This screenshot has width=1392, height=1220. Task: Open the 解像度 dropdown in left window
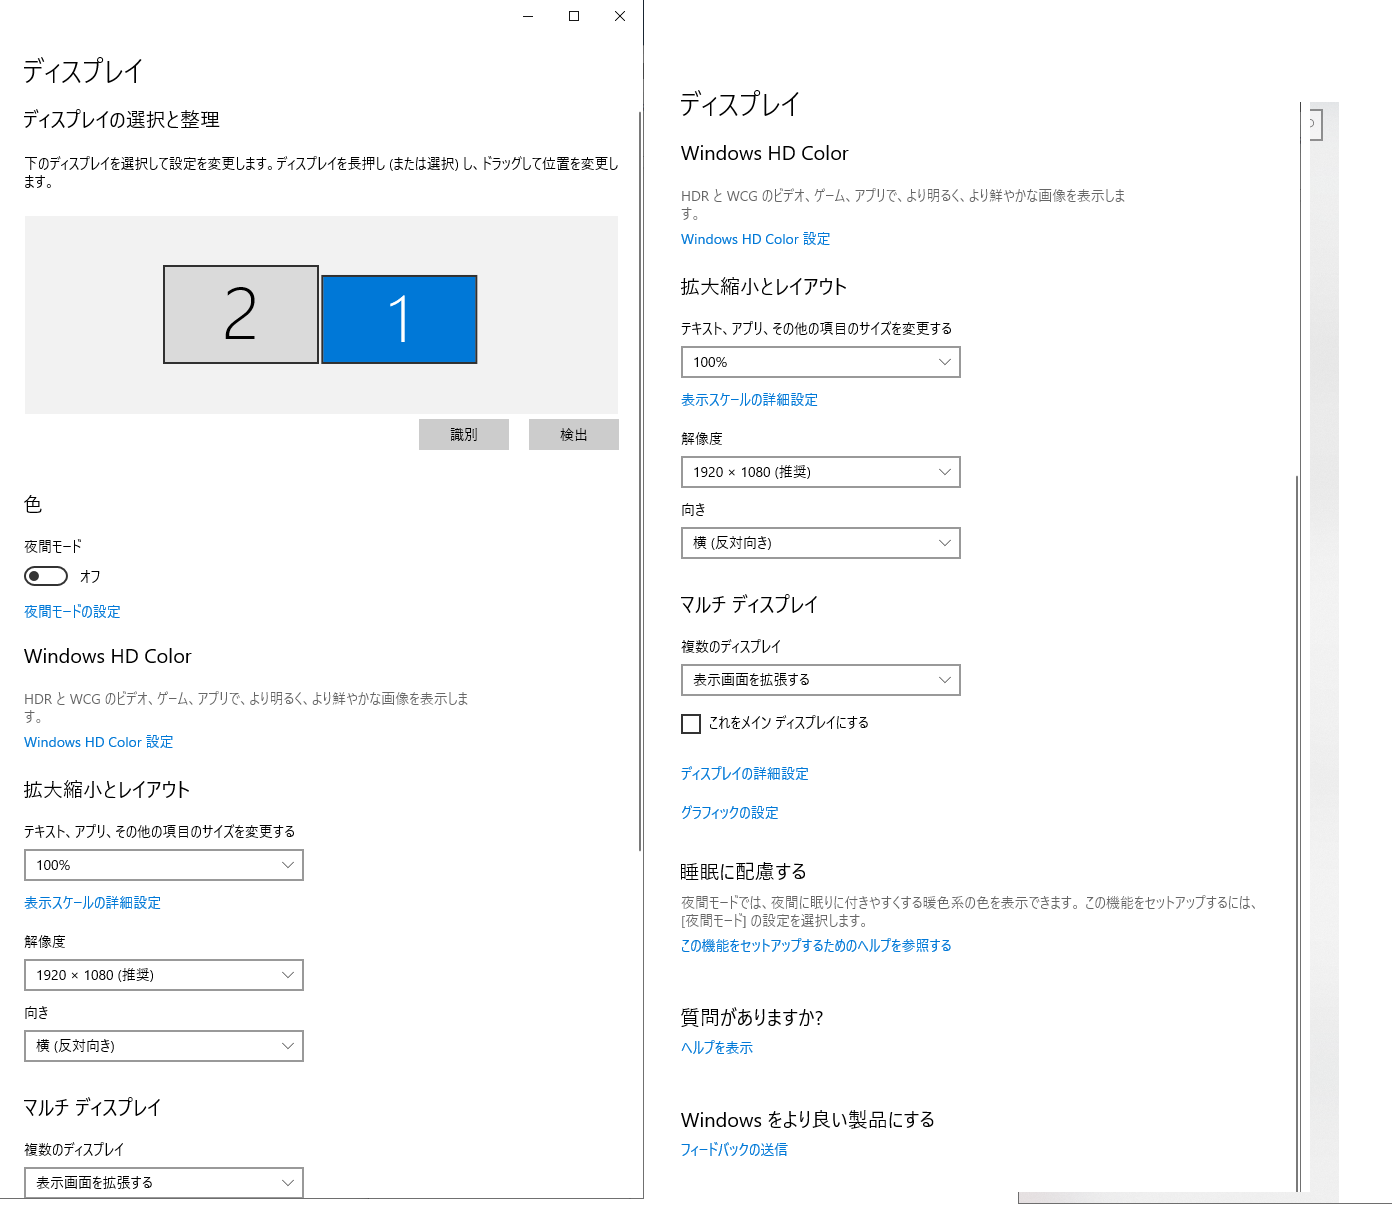tap(164, 975)
